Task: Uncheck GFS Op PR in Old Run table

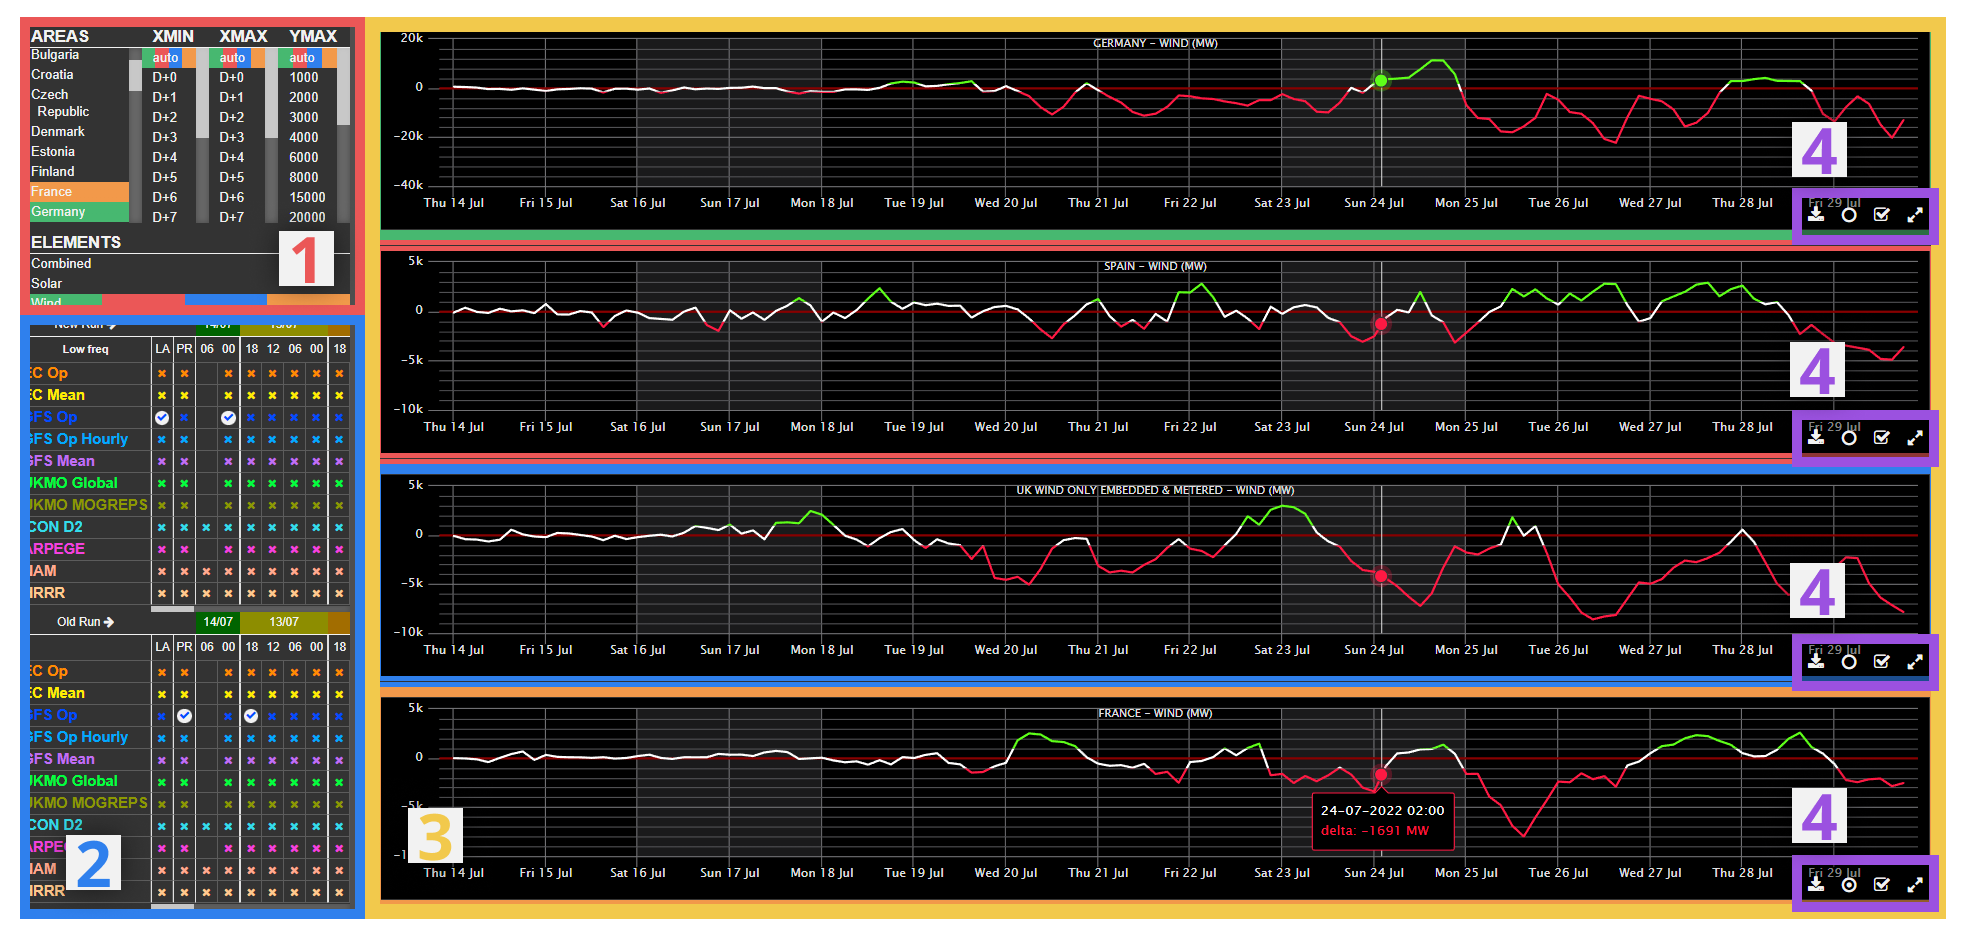Action: click(x=184, y=715)
